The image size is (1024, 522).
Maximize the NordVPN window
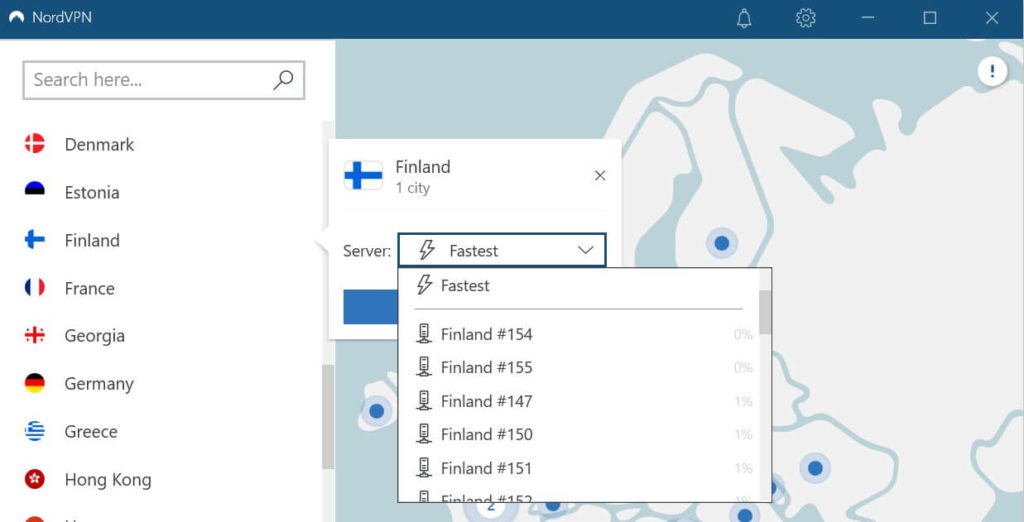click(930, 18)
